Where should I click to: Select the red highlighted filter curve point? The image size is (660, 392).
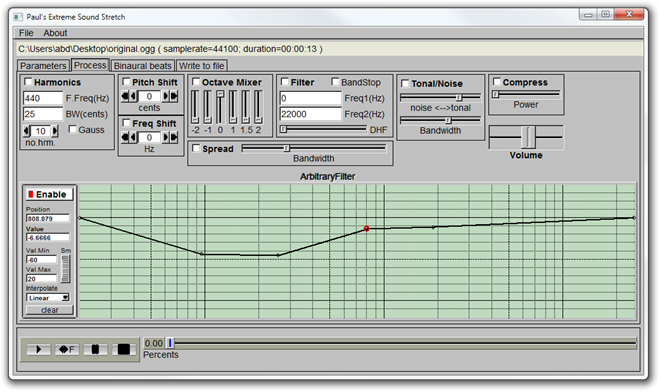(x=367, y=229)
